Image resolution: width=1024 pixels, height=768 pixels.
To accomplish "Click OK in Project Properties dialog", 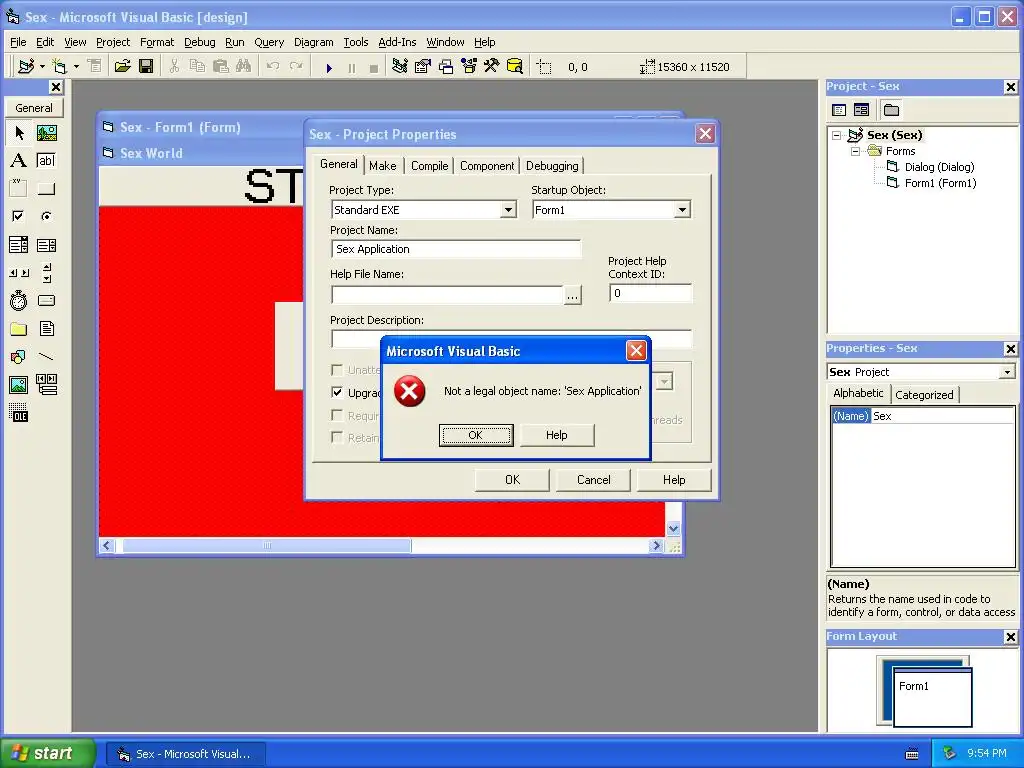I will pos(512,480).
